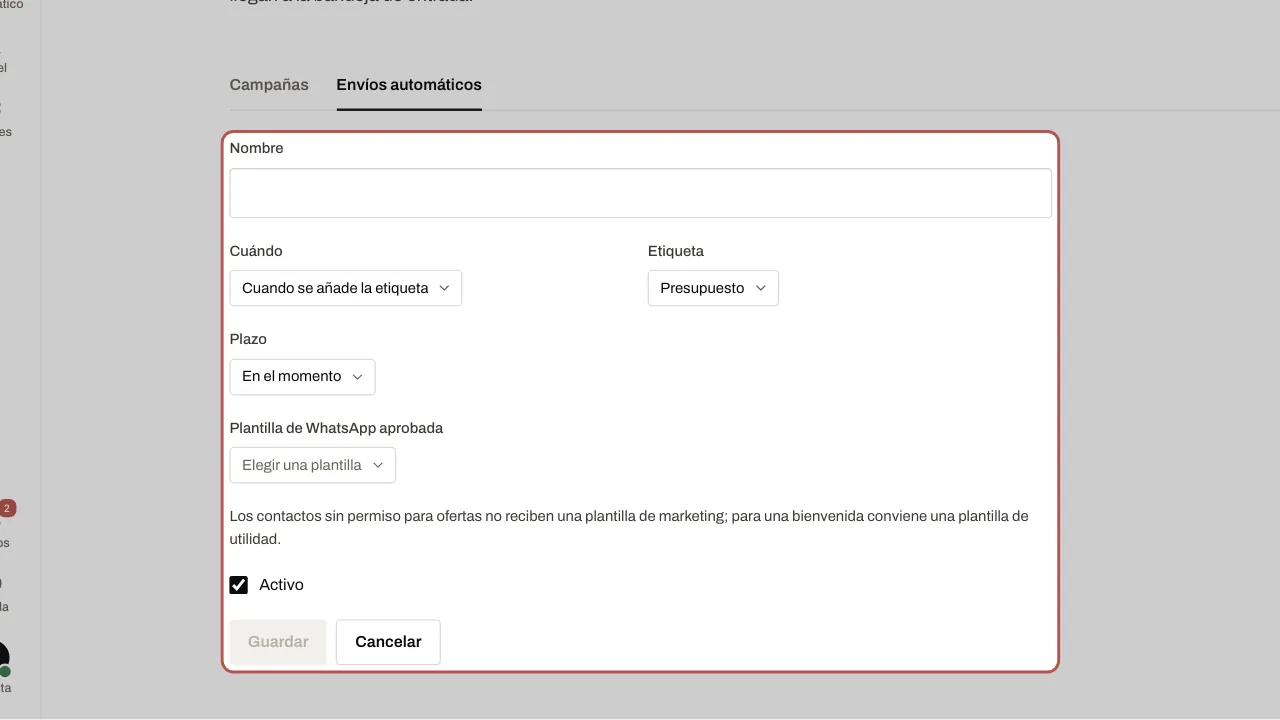Viewport: 1280px width, 720px height.
Task: Choose a template in the Plantilla de WhatsApp dropdown
Action: click(x=313, y=465)
